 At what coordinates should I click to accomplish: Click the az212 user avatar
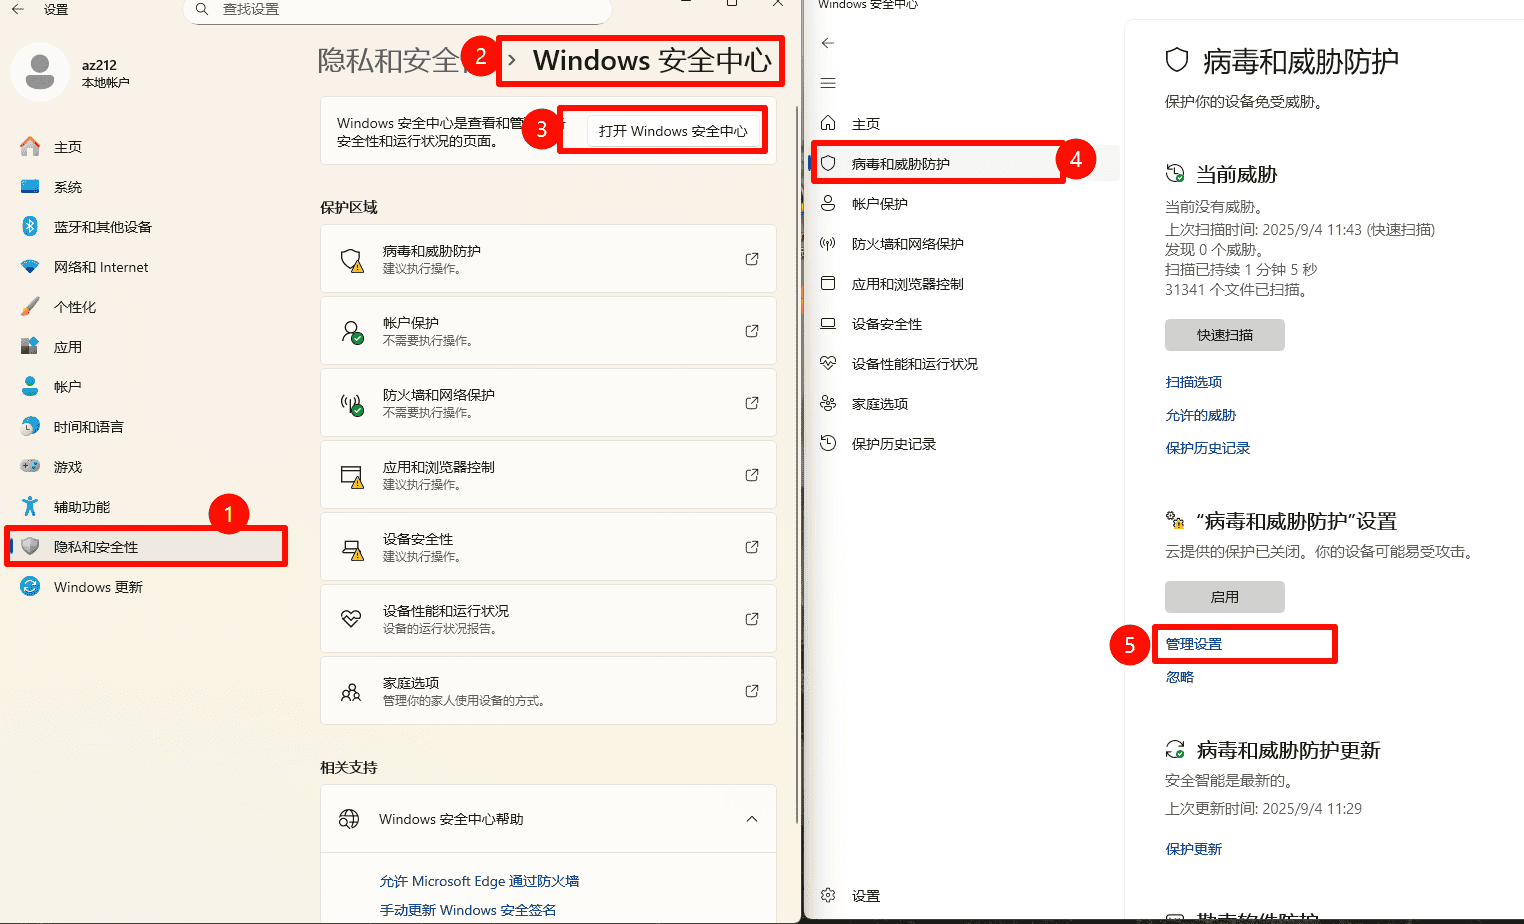coord(40,72)
